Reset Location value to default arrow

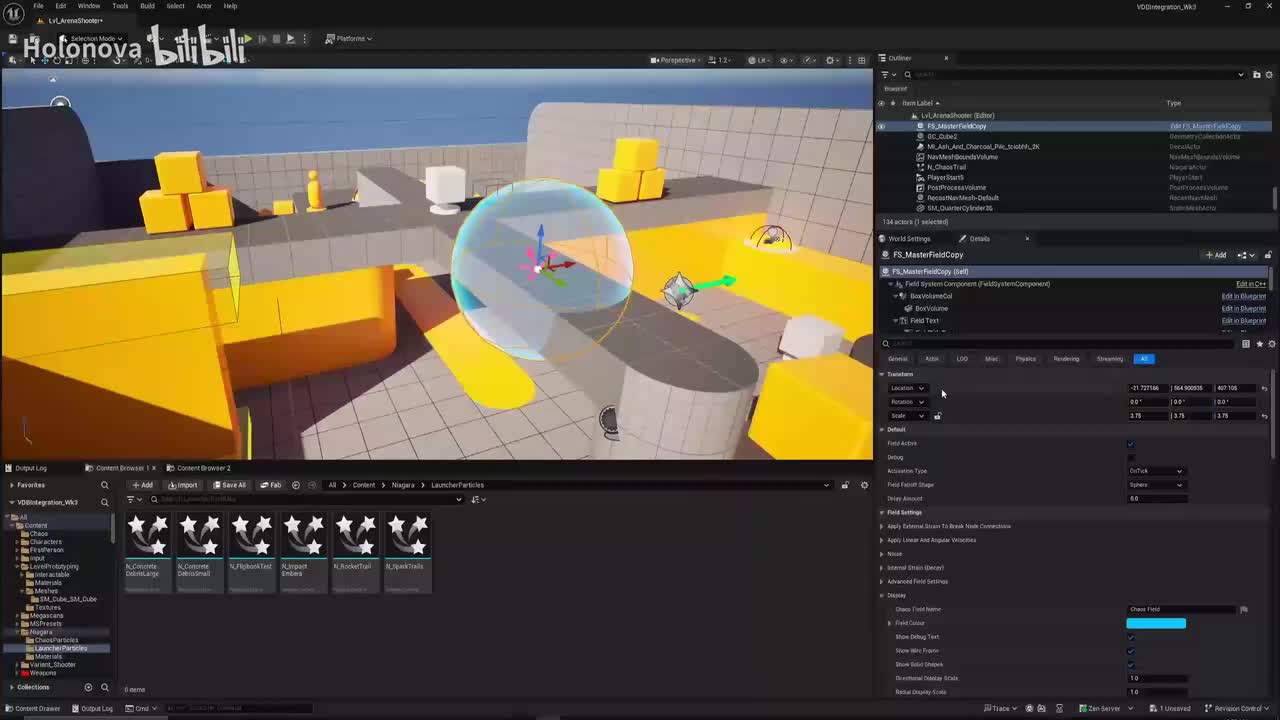(x=1264, y=388)
